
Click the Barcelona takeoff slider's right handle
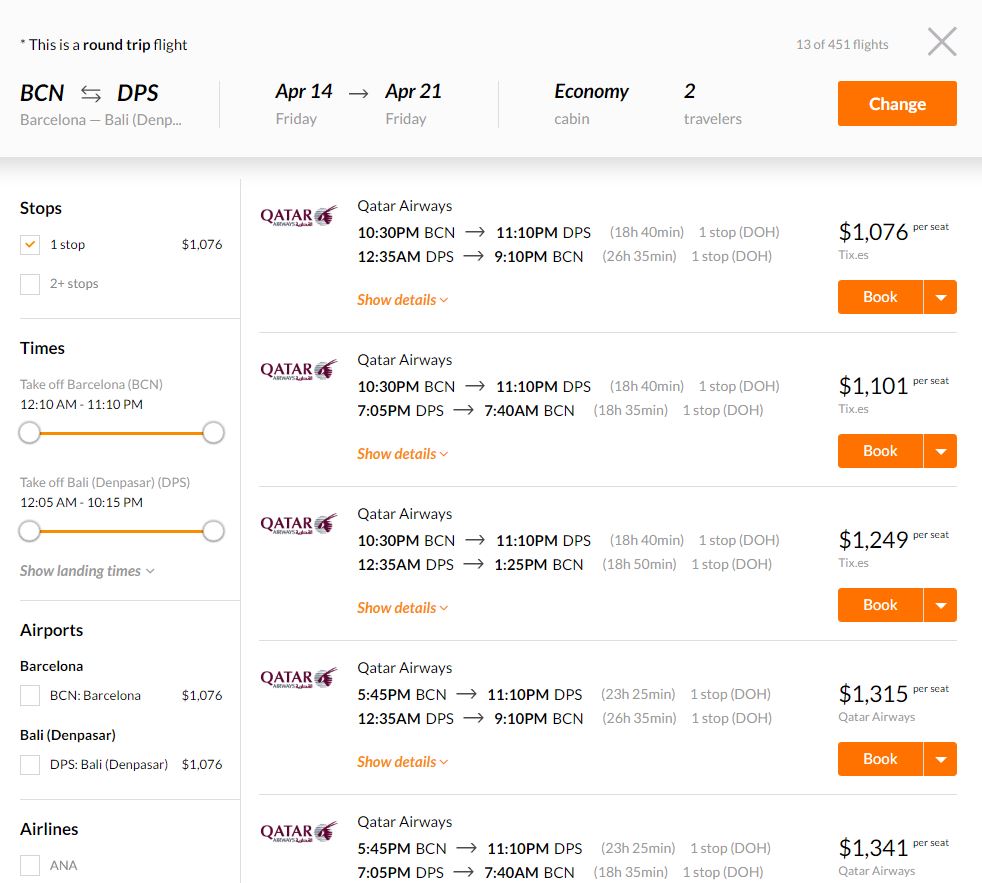(x=214, y=433)
